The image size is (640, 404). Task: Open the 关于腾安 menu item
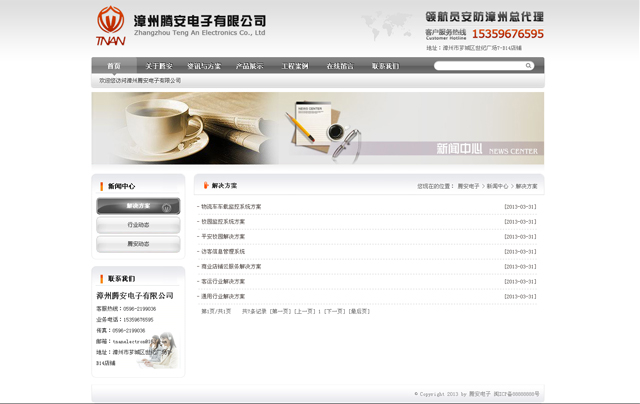click(159, 66)
